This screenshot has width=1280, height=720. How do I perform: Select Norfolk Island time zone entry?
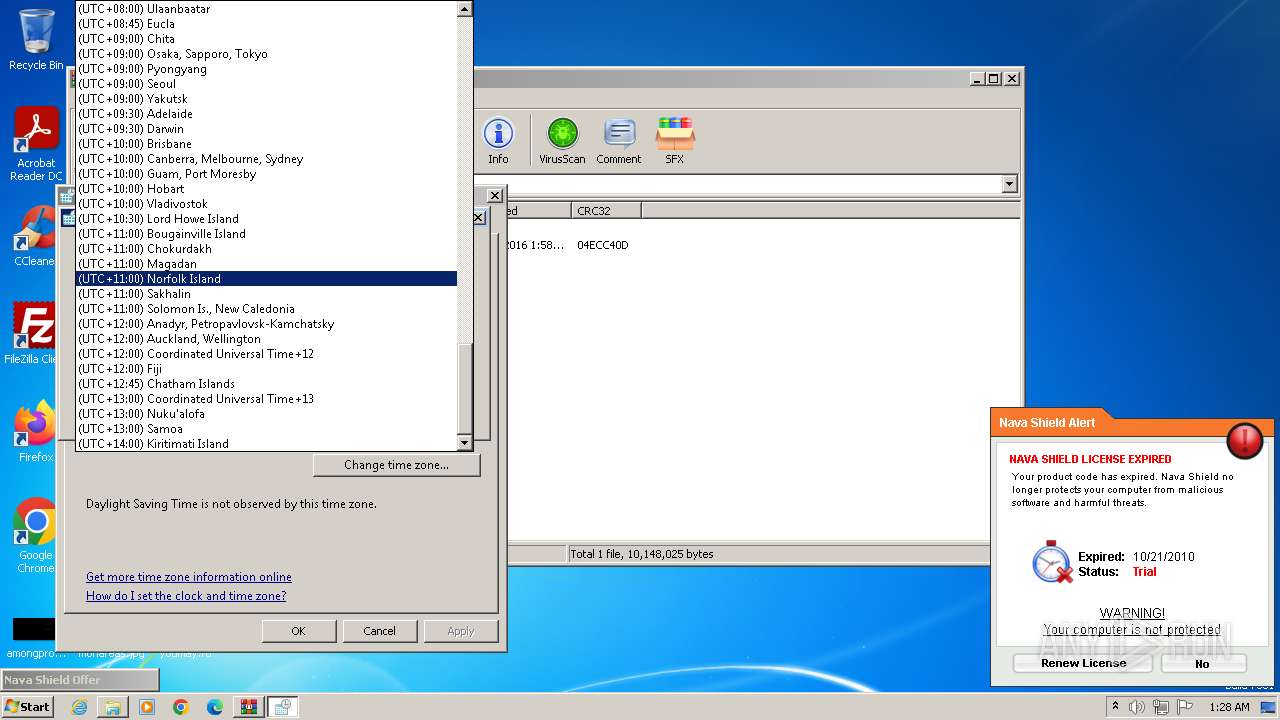tap(267, 279)
